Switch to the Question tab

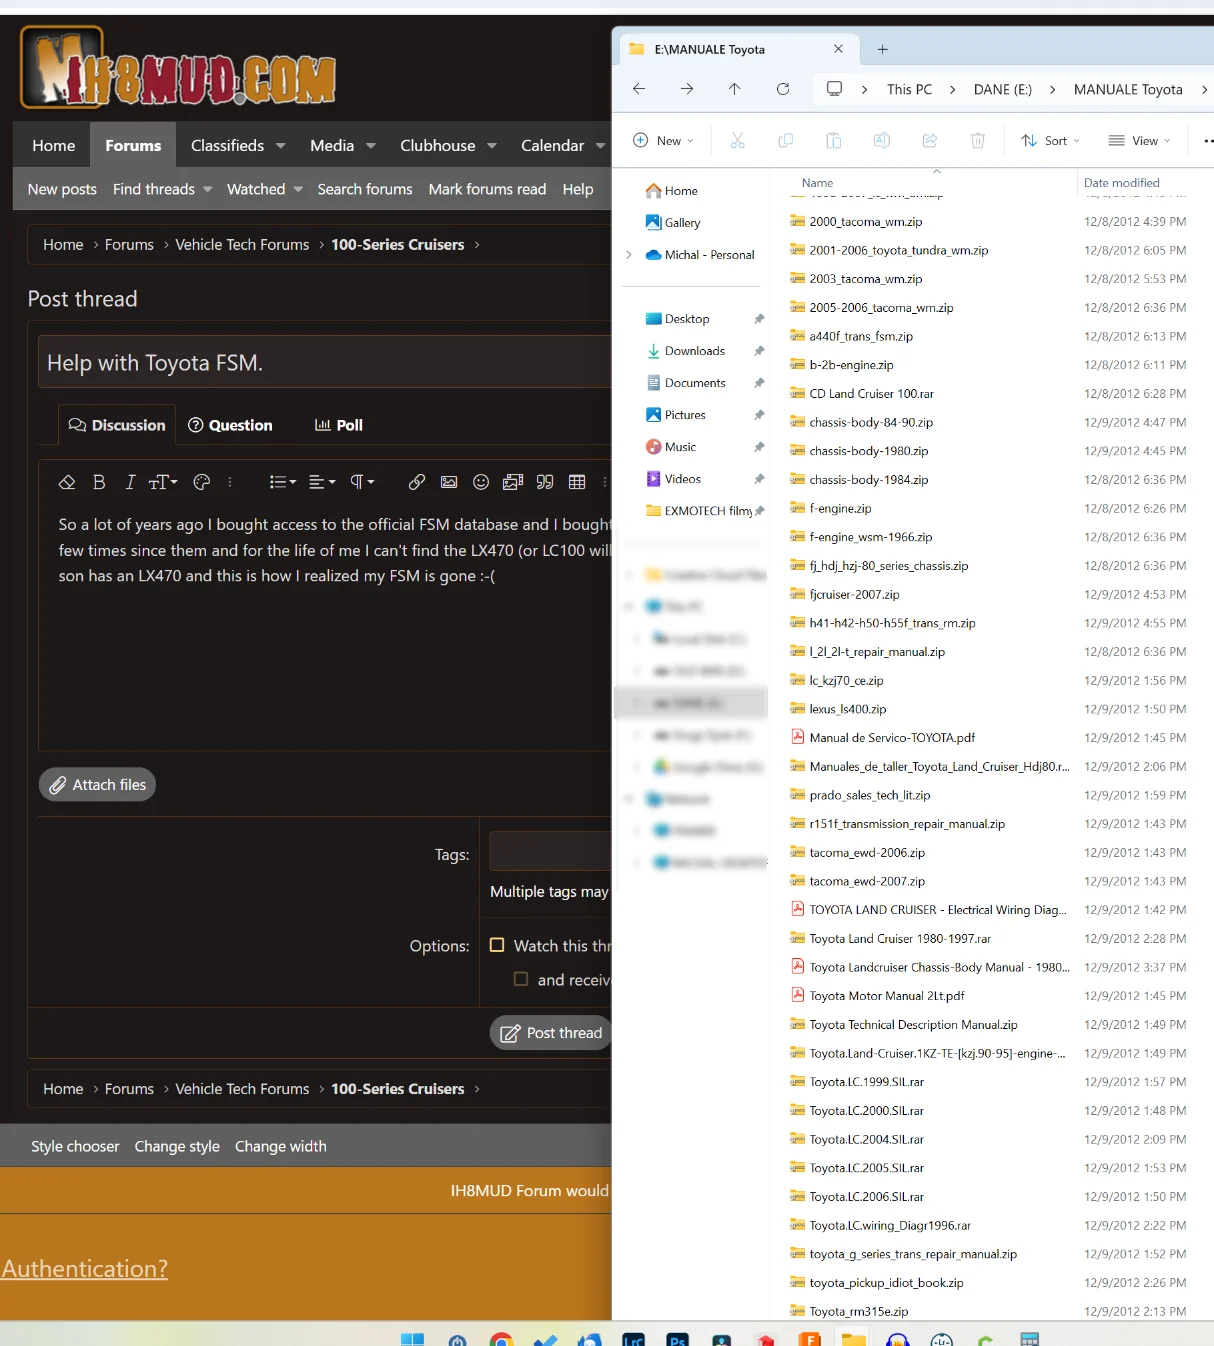click(x=230, y=425)
